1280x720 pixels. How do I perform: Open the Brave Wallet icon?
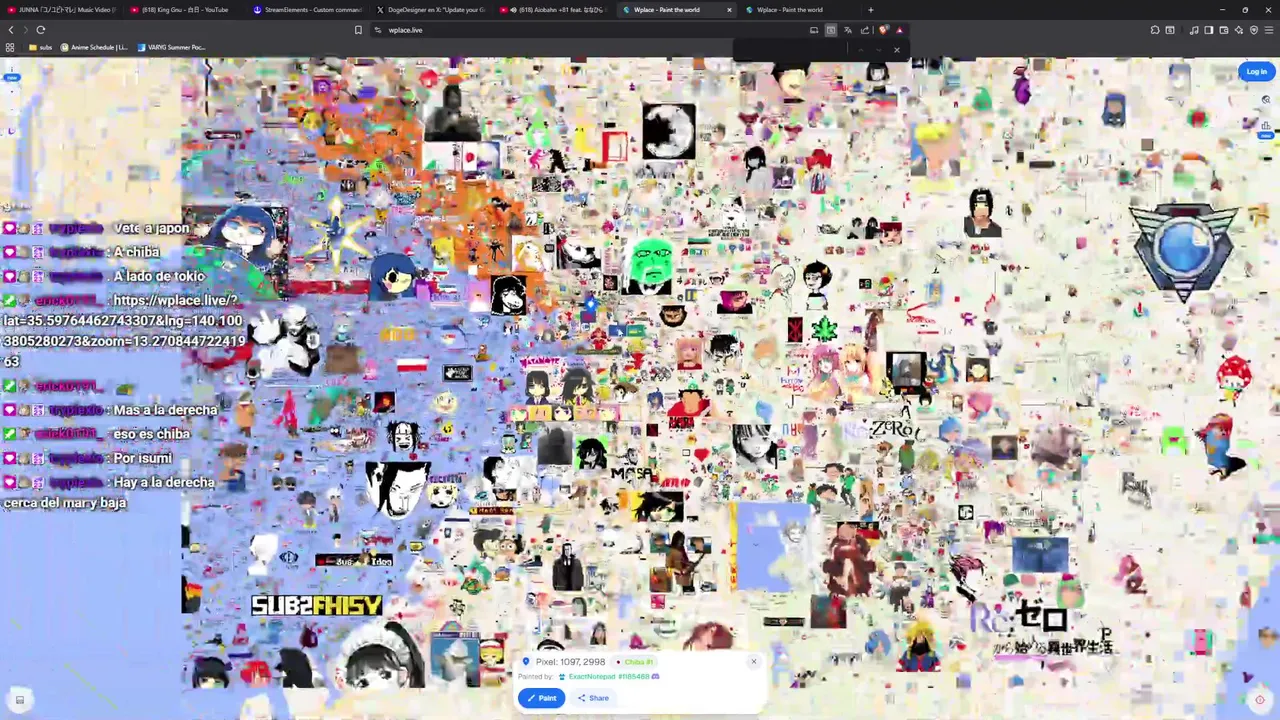click(x=1224, y=30)
